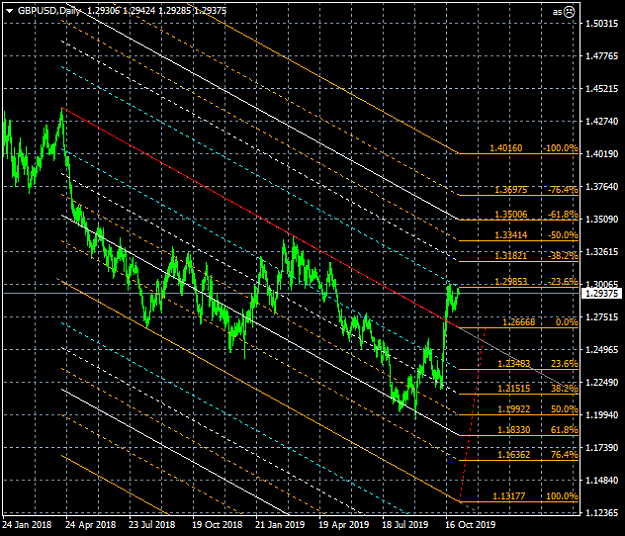The image size is (625, 536).
Task: Click Fibonacci level value 1.16362
Action: (514, 455)
